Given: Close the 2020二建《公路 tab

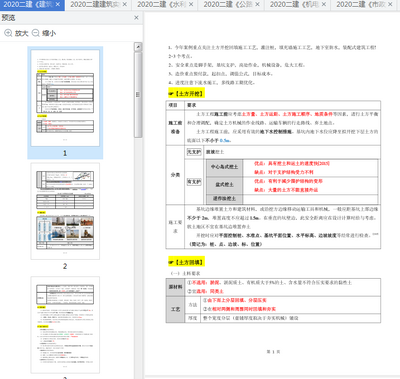Looking at the screenshot, I should click(257, 4).
